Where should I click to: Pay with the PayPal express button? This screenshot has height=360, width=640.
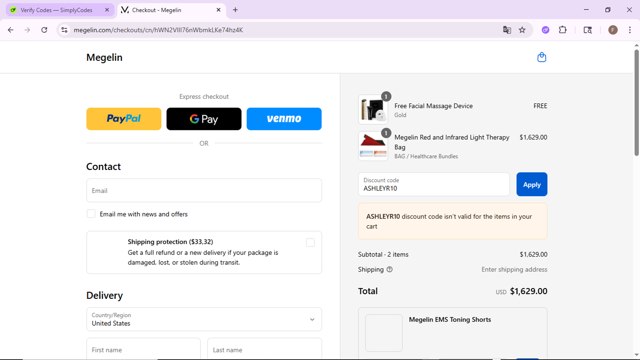click(124, 119)
